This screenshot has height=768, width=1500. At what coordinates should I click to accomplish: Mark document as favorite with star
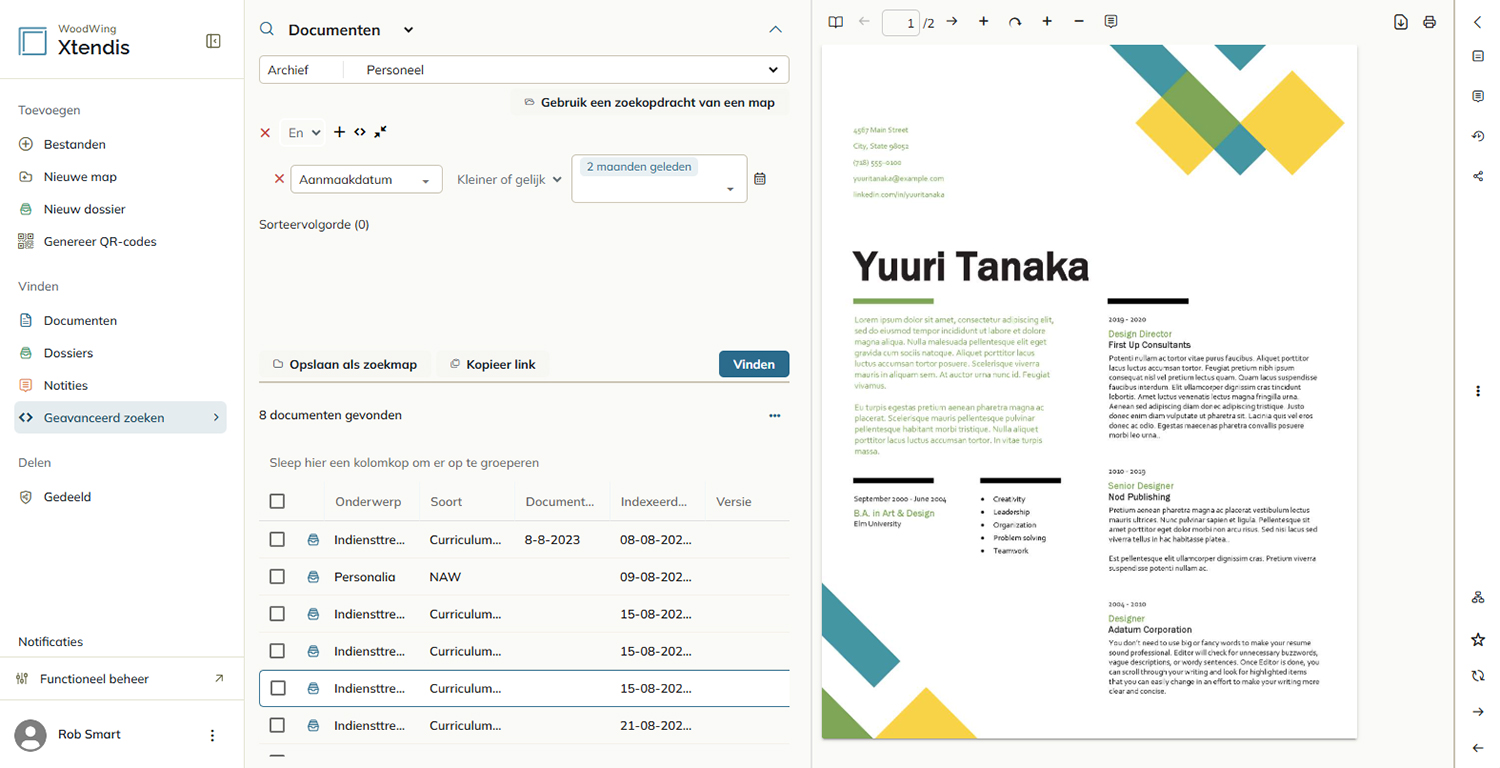pos(1478,640)
